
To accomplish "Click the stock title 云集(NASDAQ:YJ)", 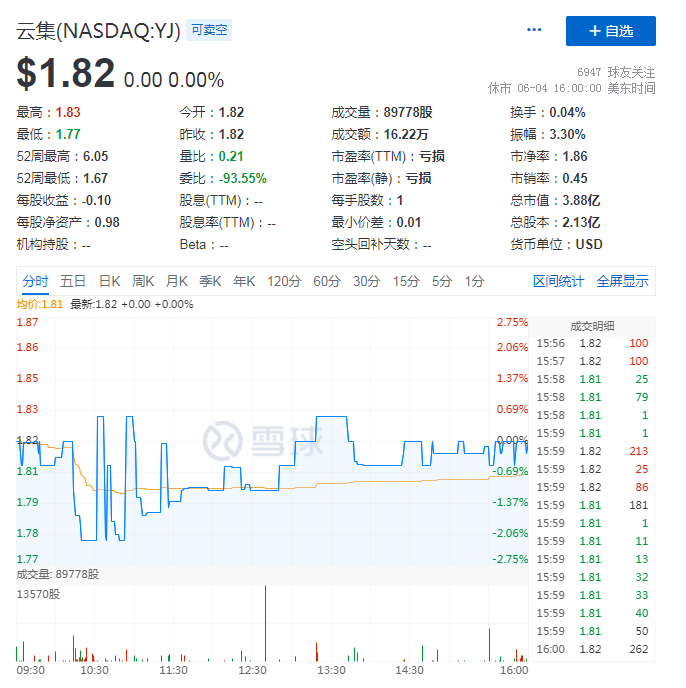I will tap(98, 31).
